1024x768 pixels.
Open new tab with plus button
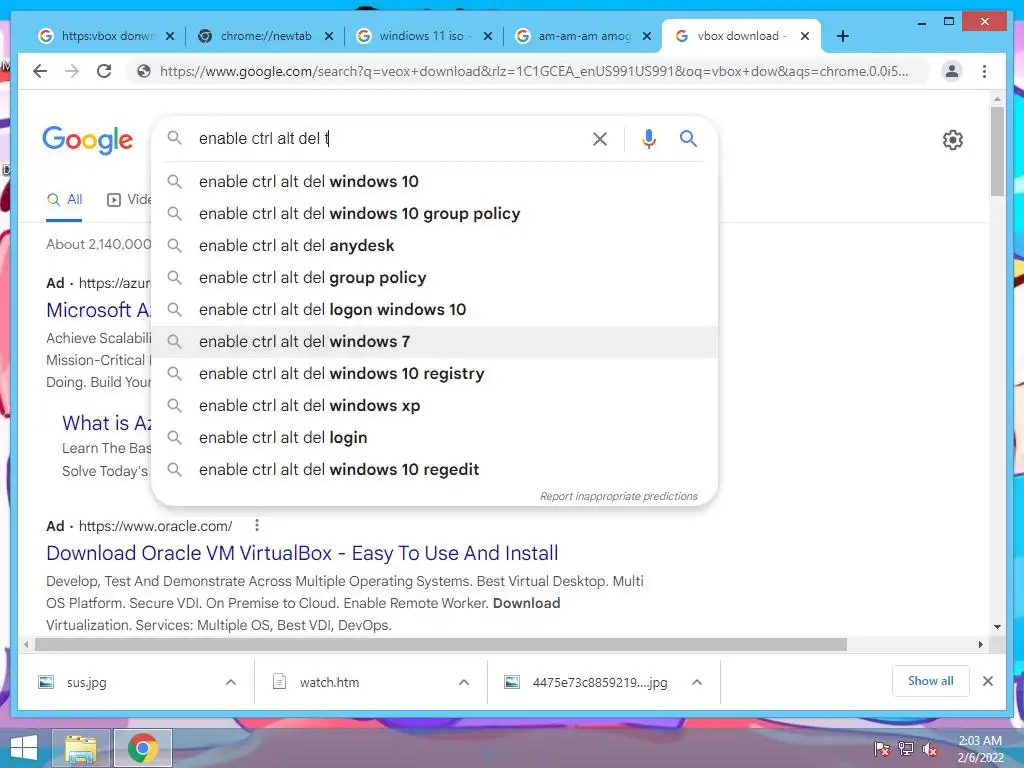coord(842,36)
